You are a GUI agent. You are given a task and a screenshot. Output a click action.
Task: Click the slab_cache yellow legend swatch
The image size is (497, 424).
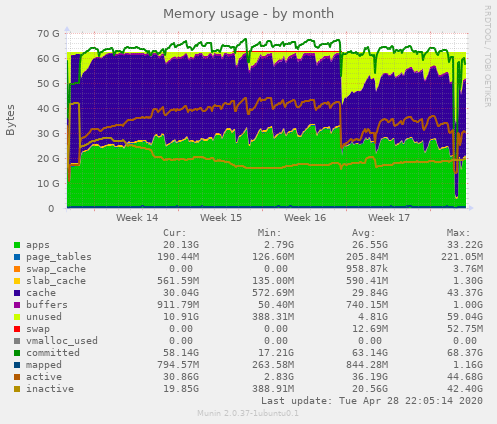coord(17,281)
